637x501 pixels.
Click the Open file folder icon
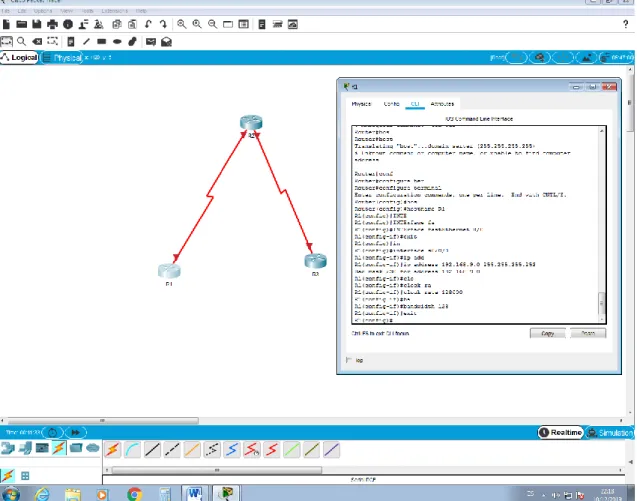click(22, 24)
